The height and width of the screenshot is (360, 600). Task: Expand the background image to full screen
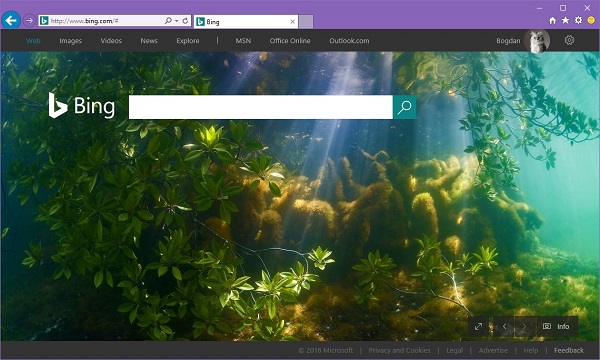[x=478, y=326]
